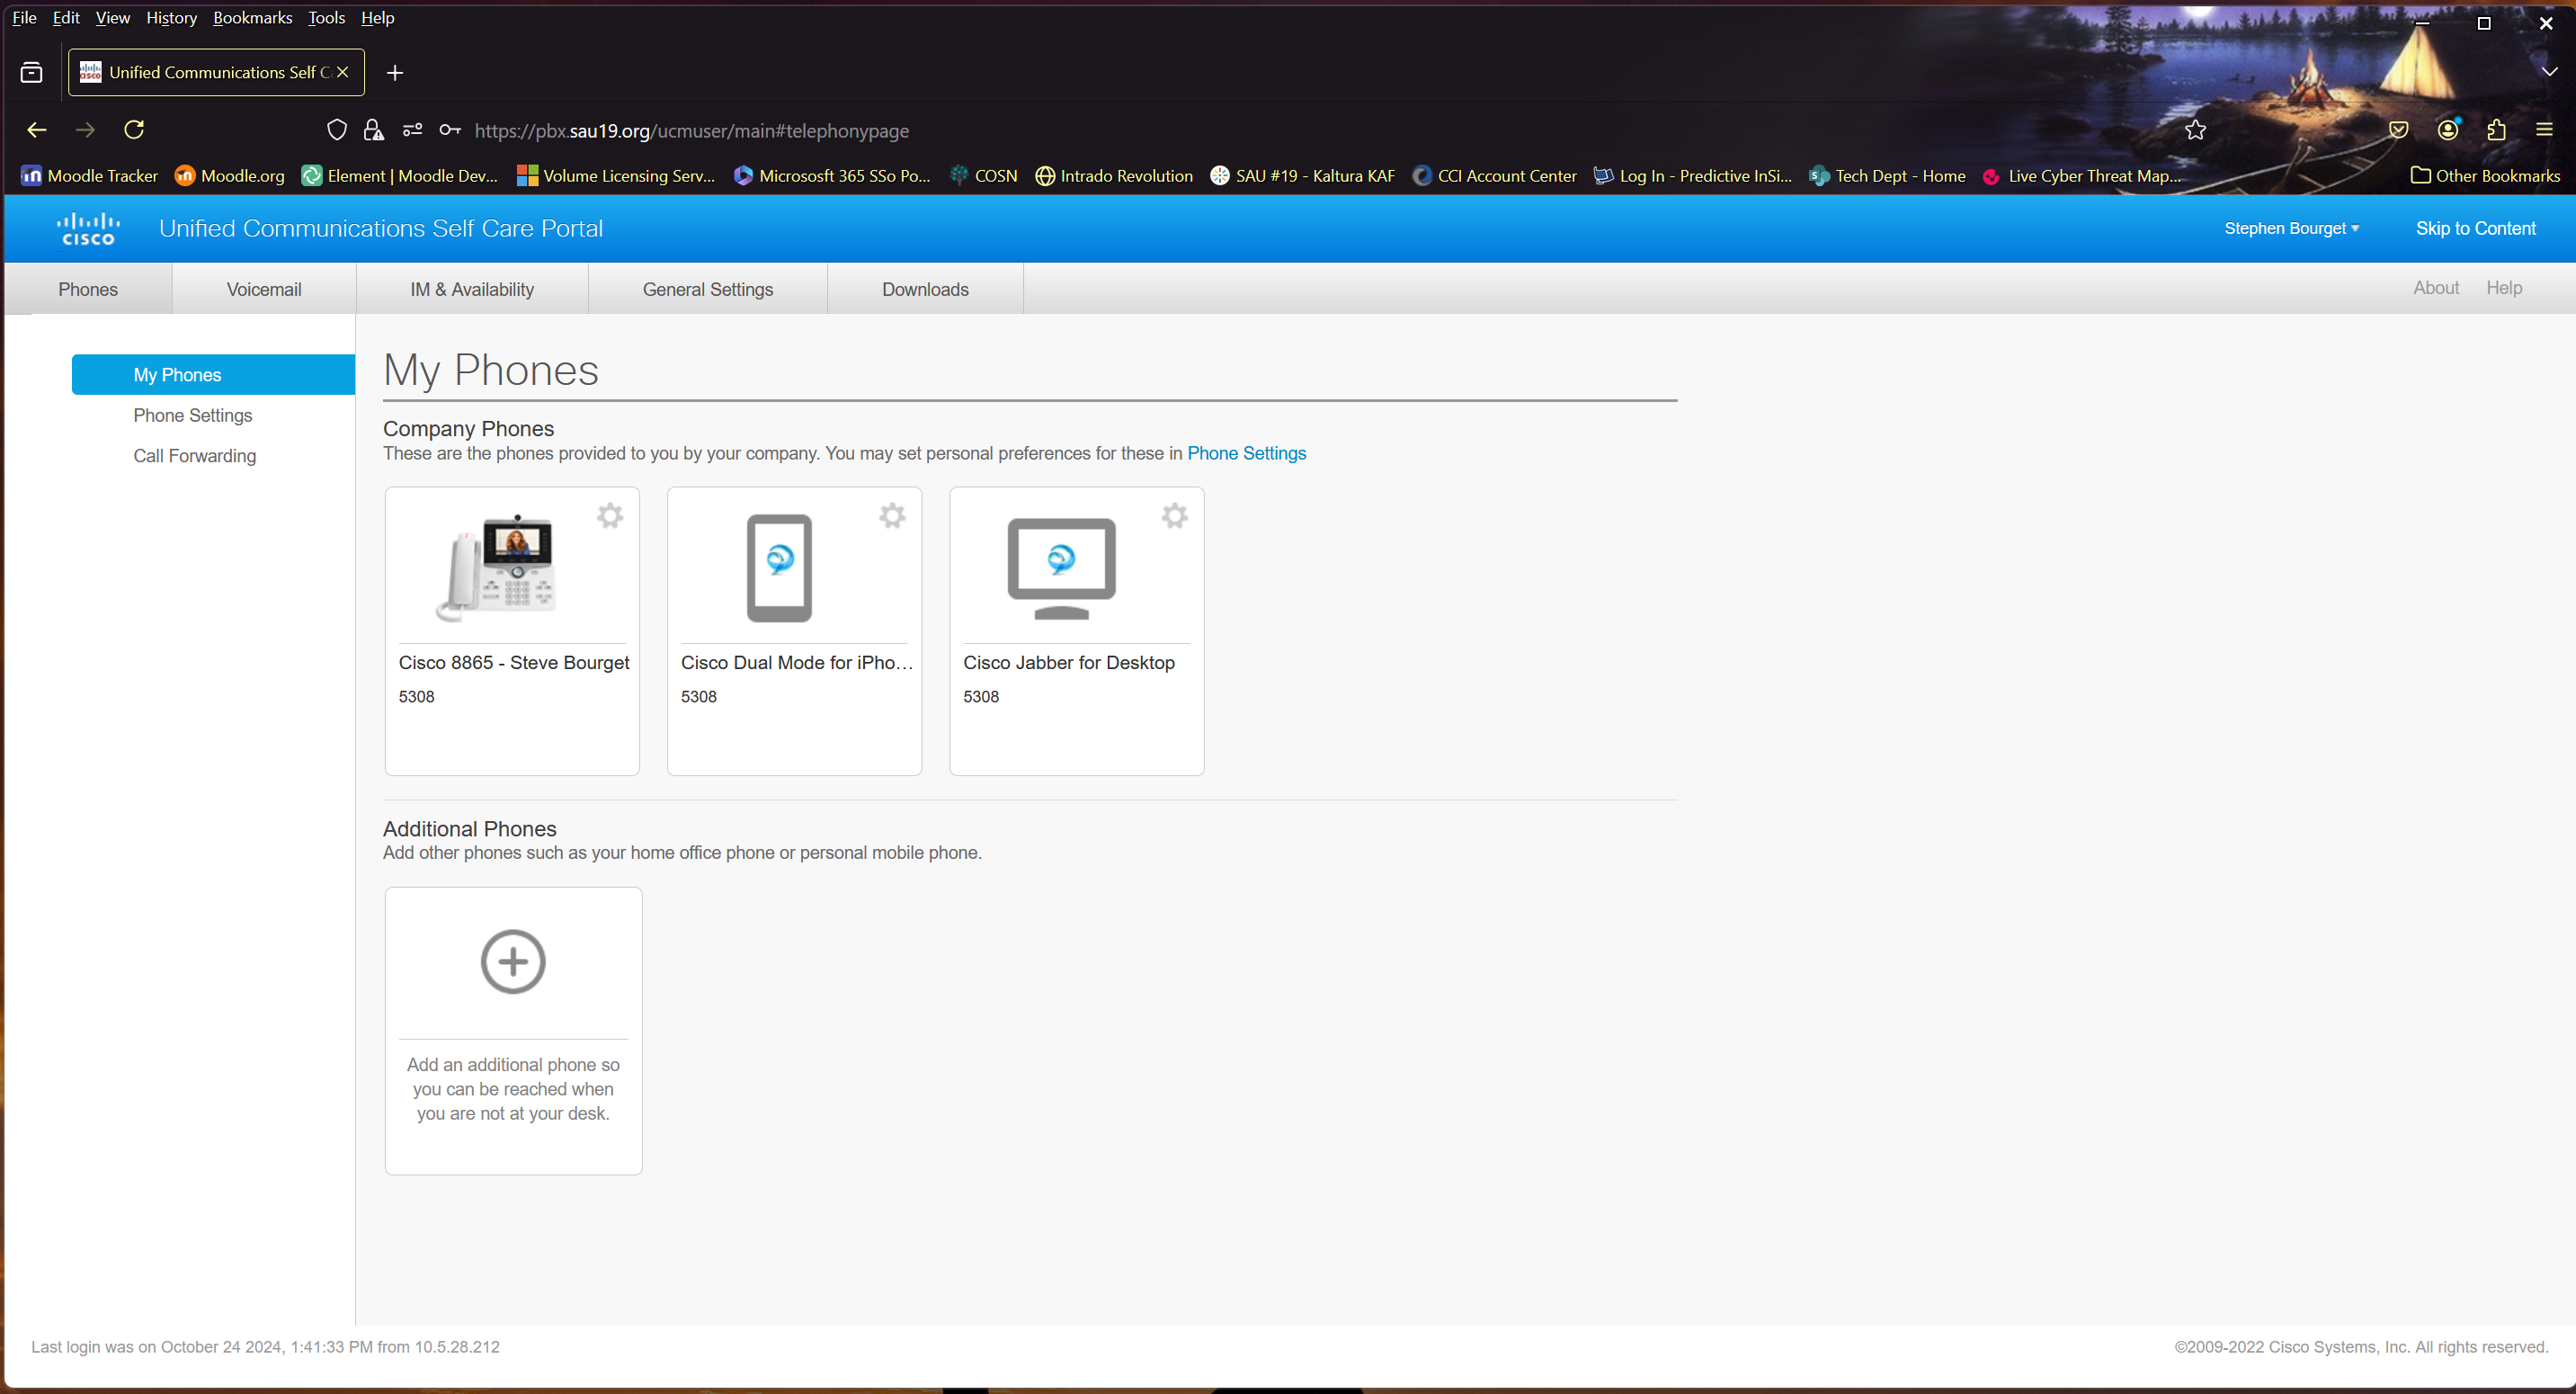
Task: Open the Edit menu
Action: (x=66, y=18)
